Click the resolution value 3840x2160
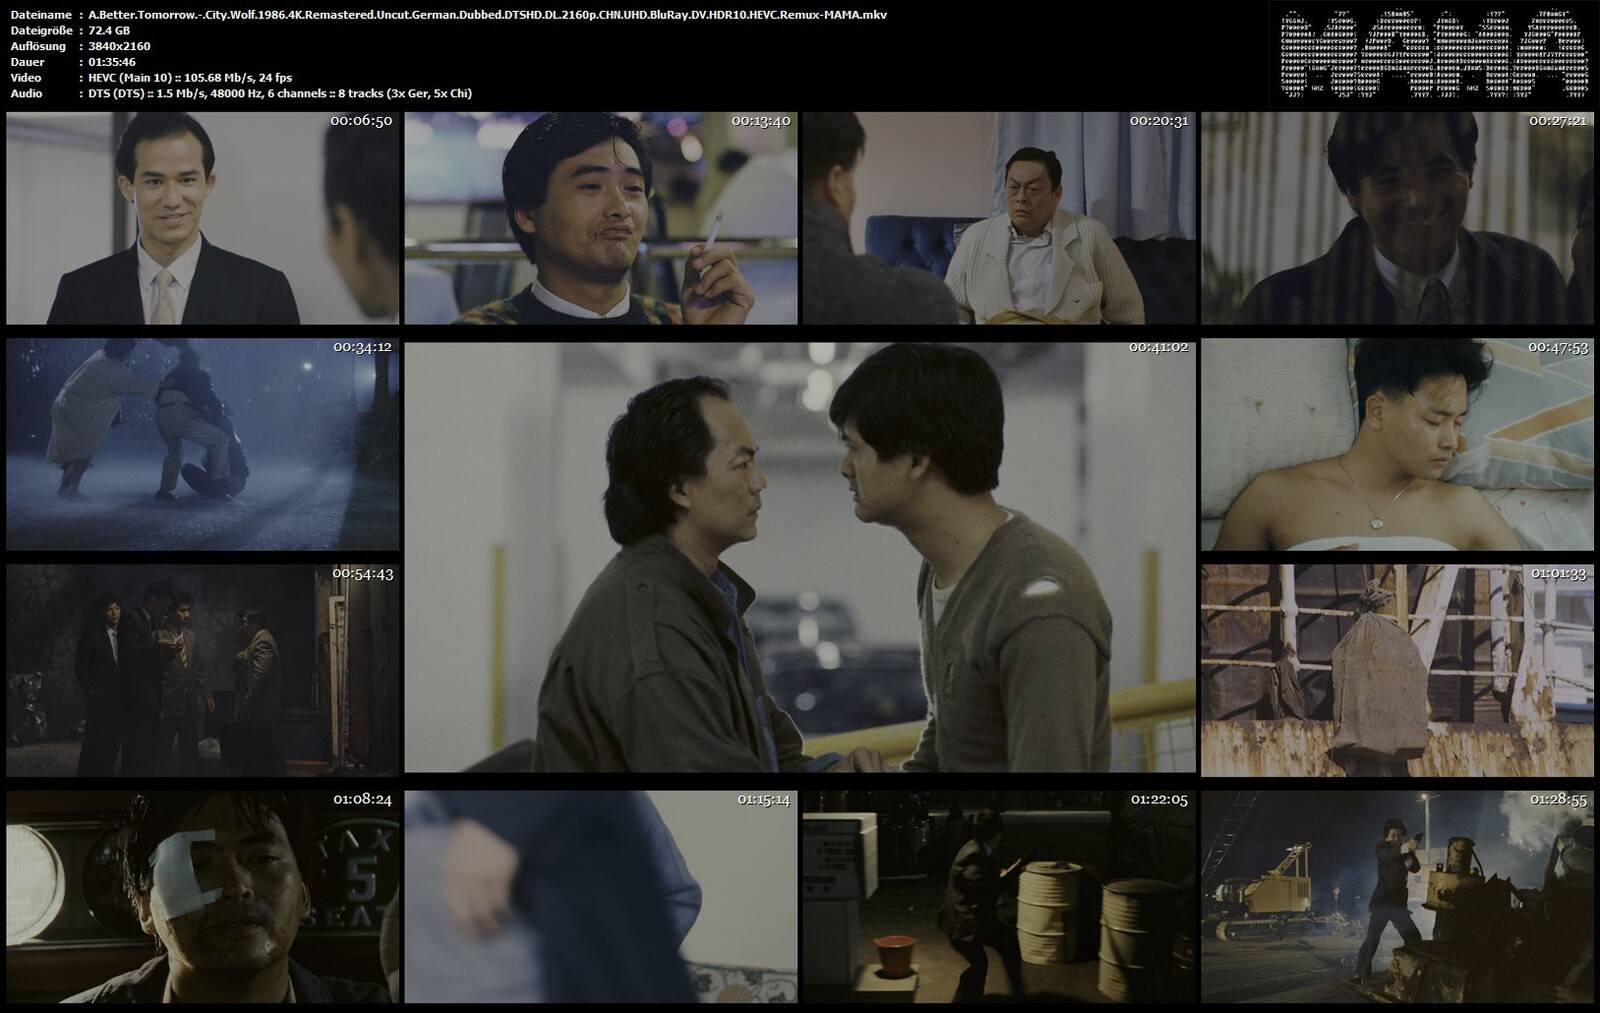The image size is (1600, 1013). click(x=119, y=46)
